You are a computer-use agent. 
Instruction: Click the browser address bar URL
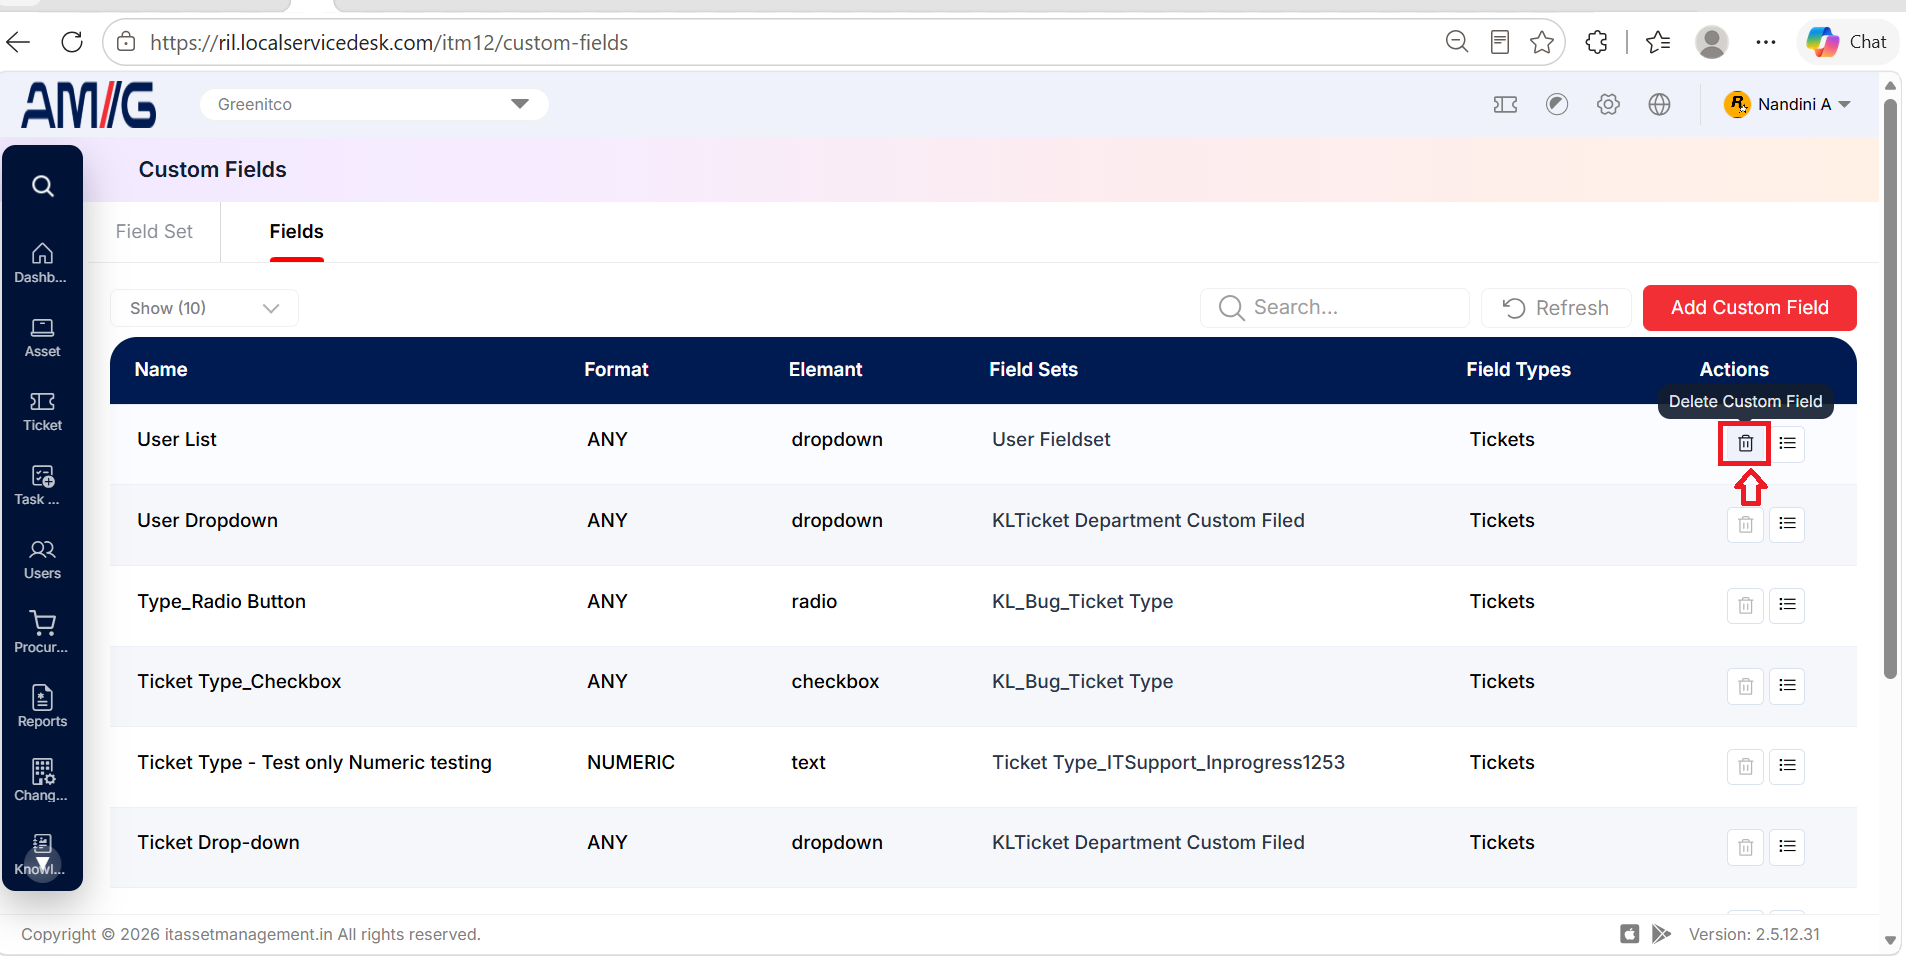click(389, 42)
